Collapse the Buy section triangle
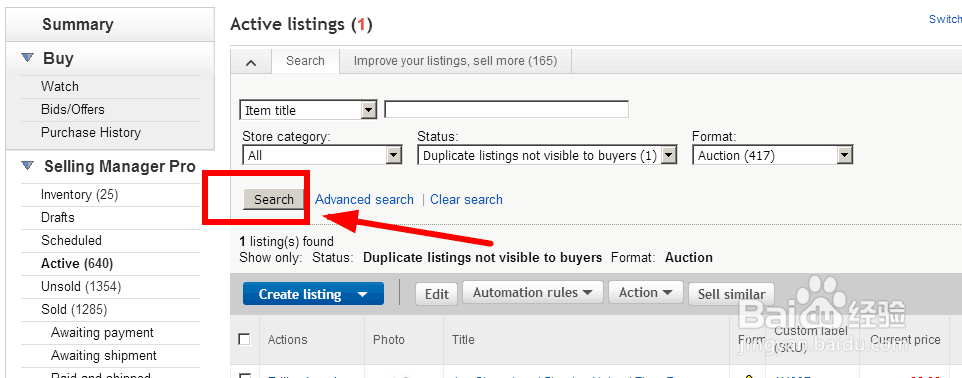 tap(27, 58)
